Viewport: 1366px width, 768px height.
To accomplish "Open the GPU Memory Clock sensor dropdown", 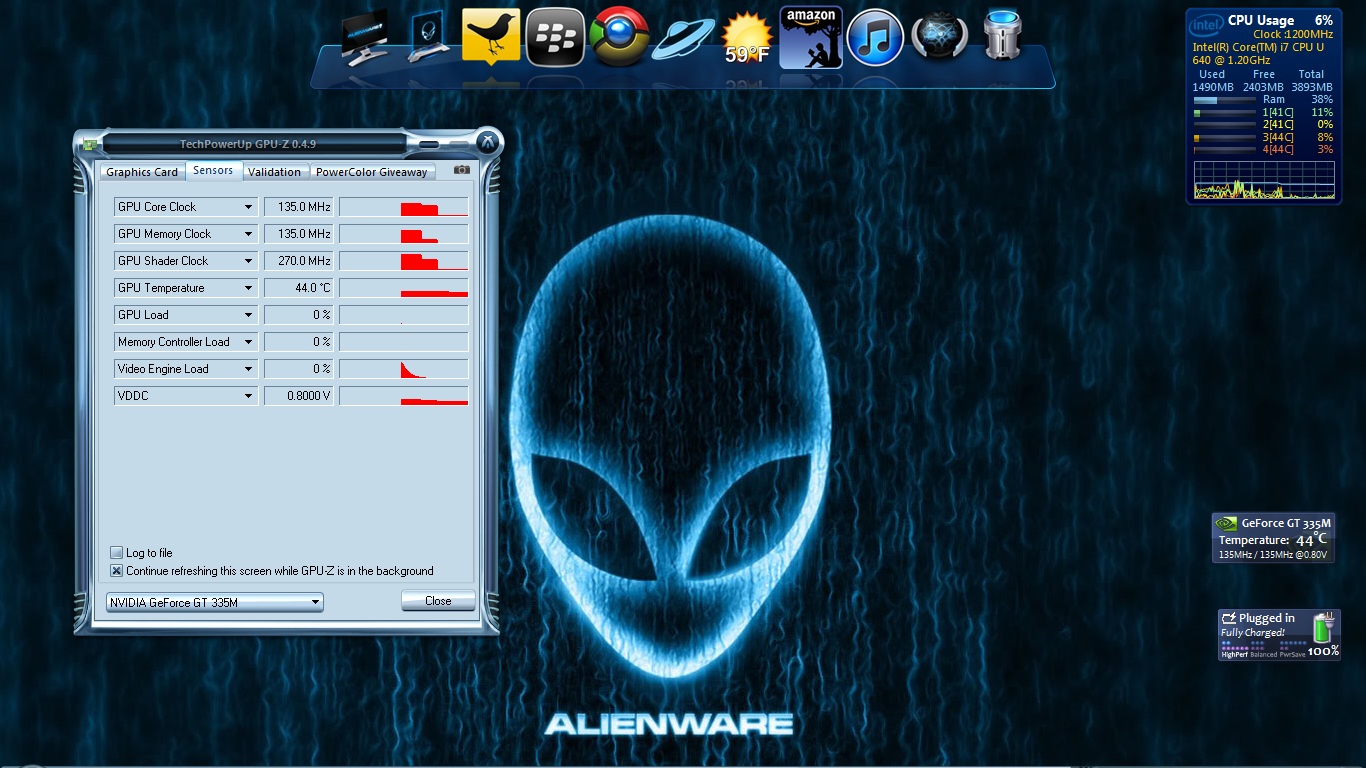I will 186,234.
